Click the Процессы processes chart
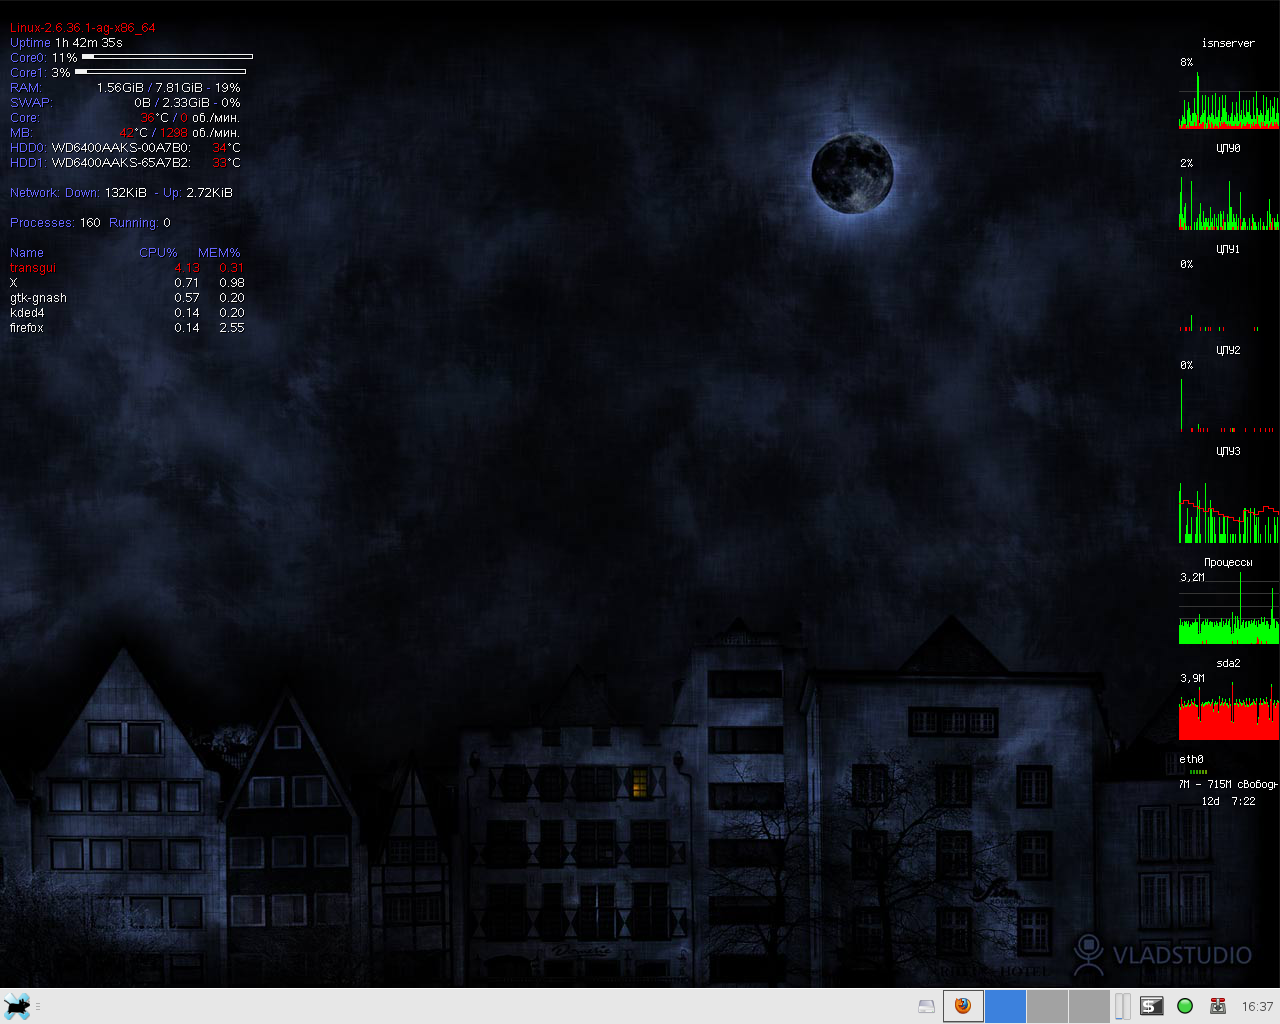The width and height of the screenshot is (1280, 1024). click(x=1228, y=610)
